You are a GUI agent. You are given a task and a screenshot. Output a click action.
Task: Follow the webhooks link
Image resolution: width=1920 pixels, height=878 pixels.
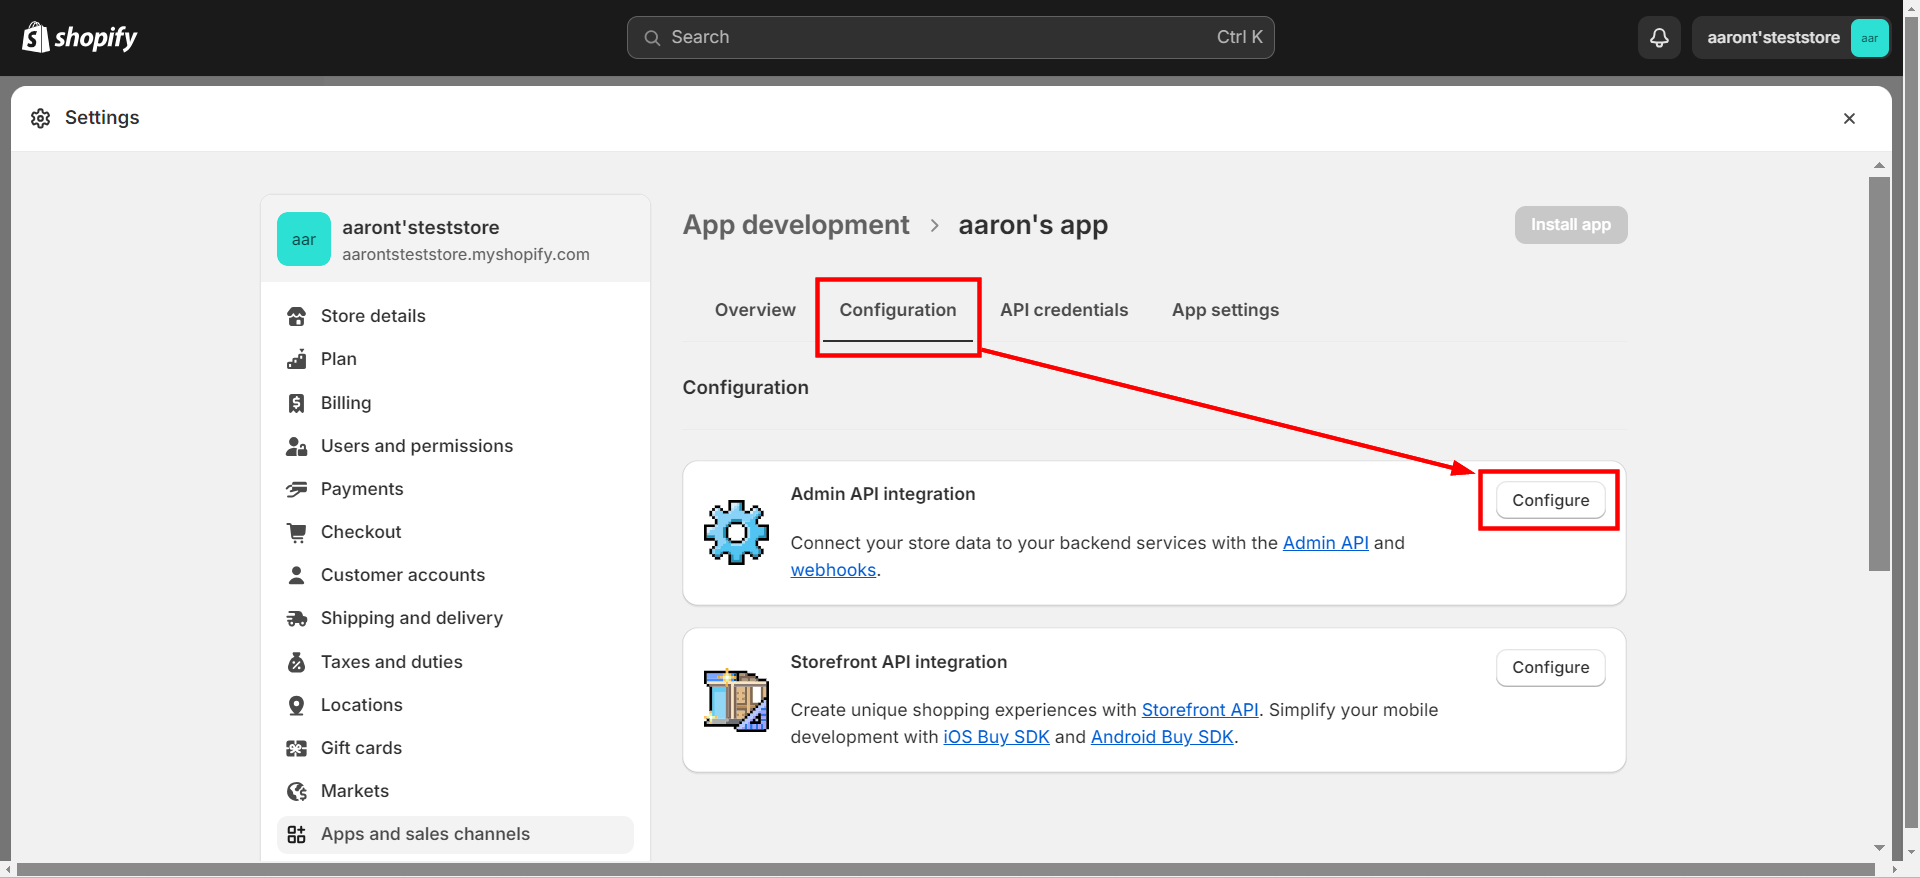pyautogui.click(x=833, y=570)
